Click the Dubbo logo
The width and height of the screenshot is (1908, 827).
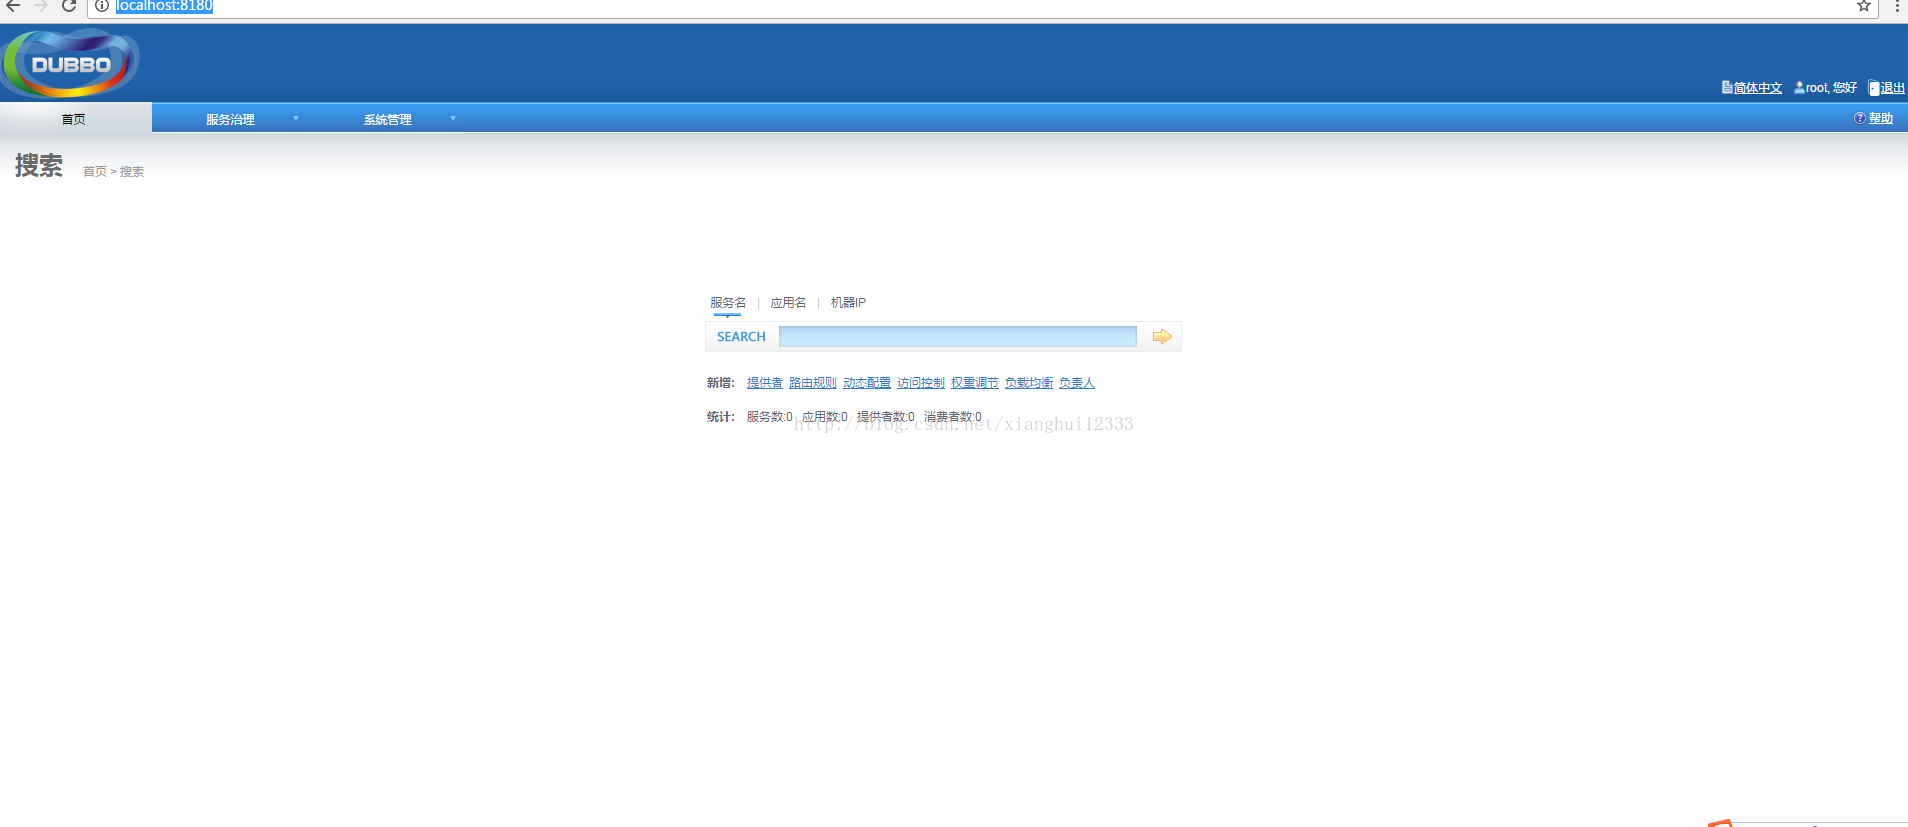[70, 64]
